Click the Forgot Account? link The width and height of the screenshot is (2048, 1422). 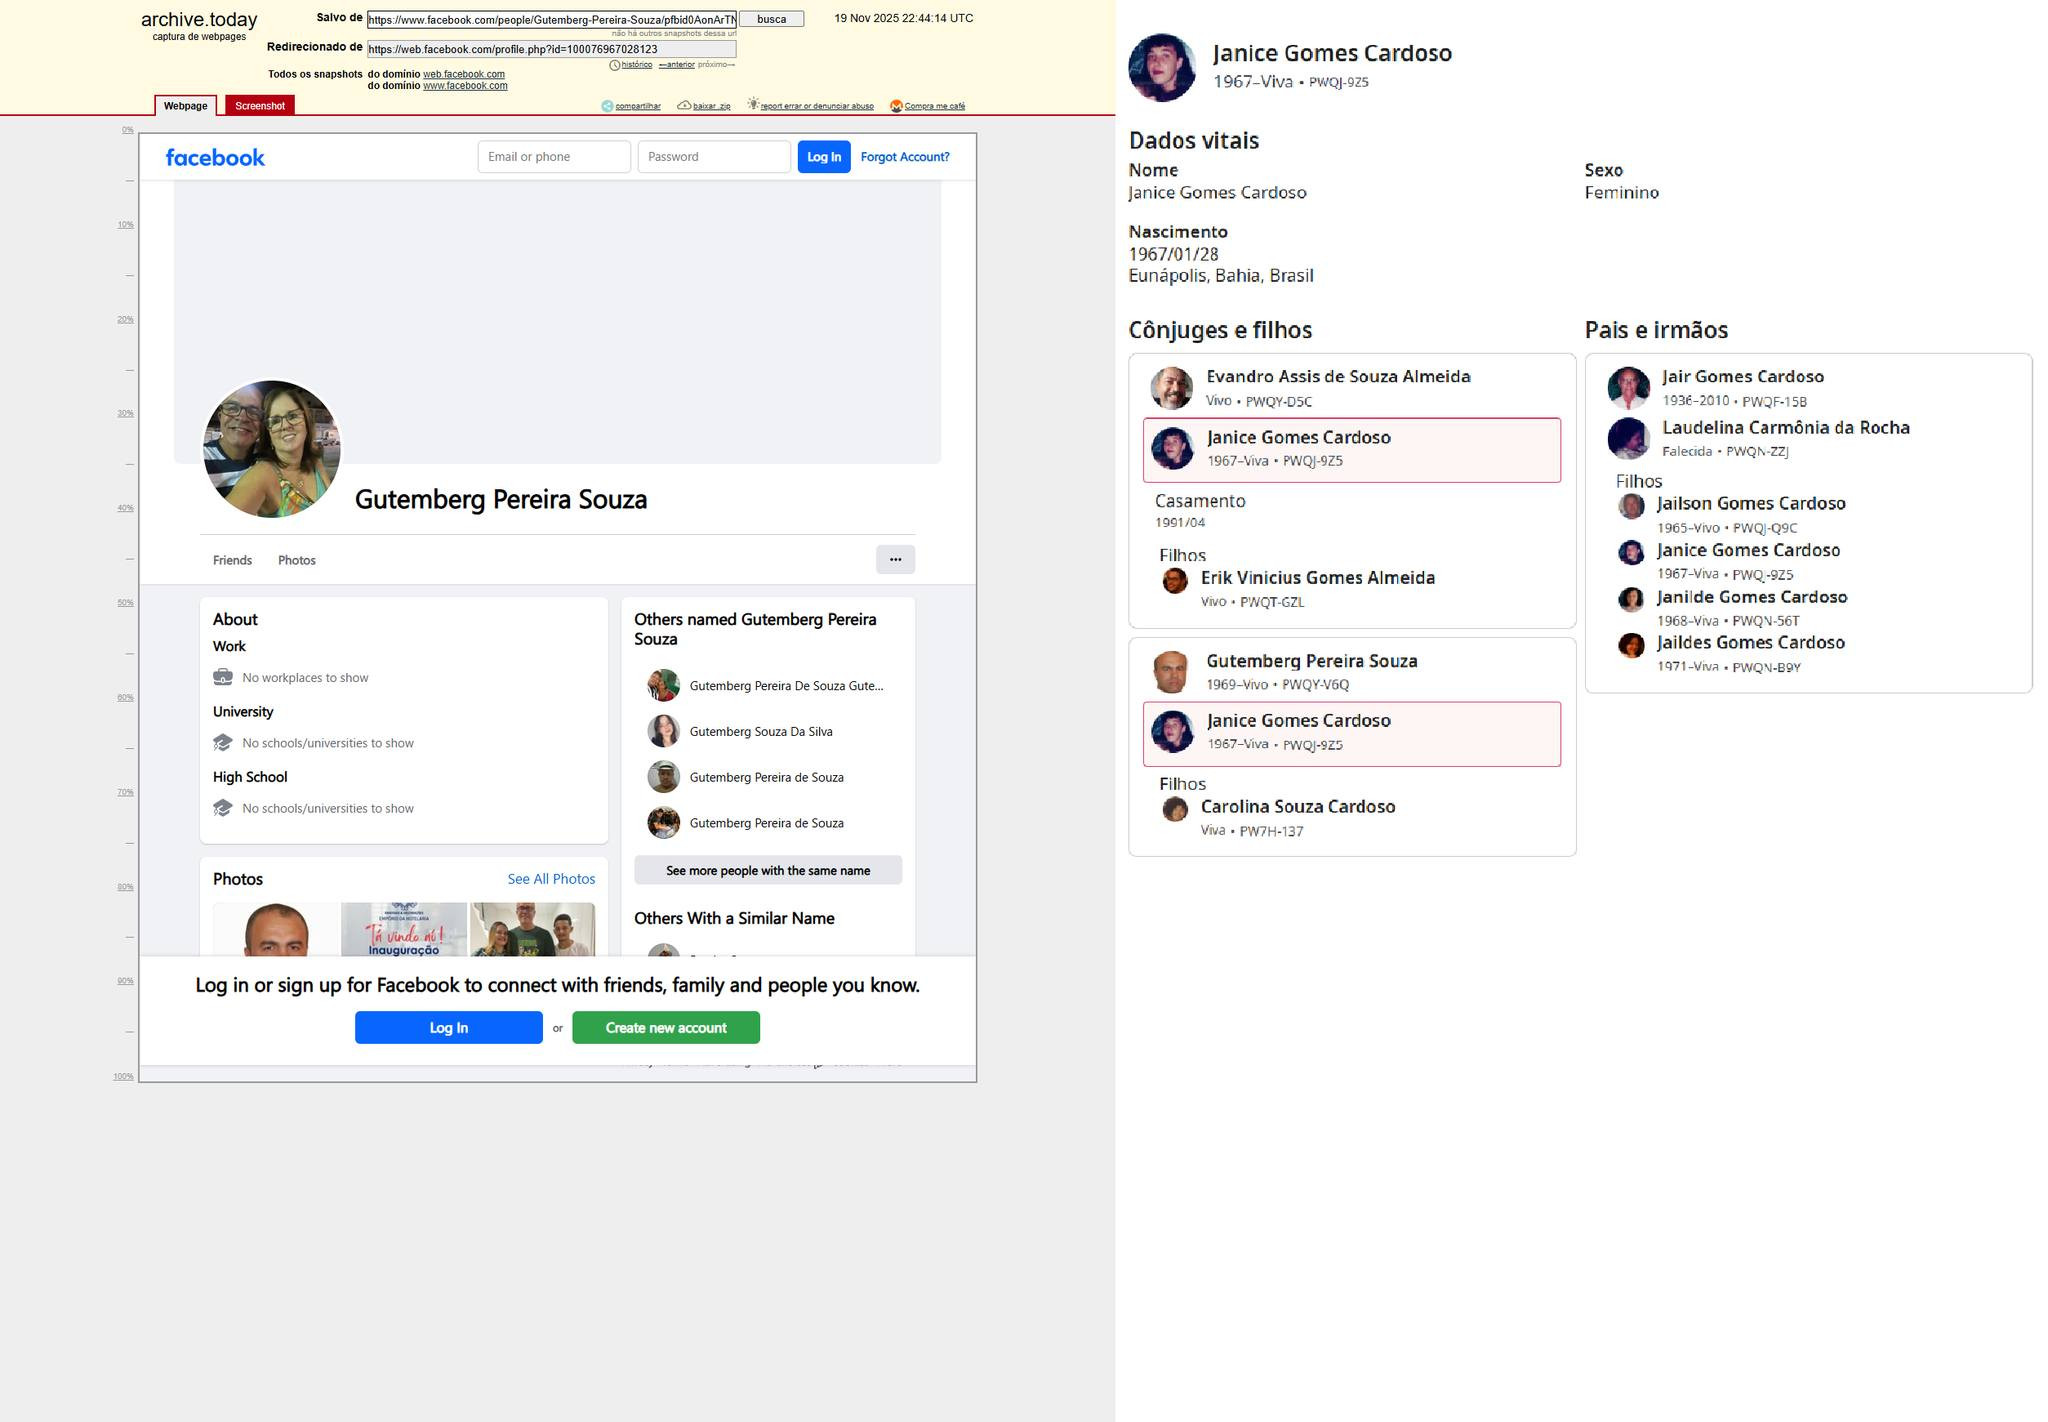(x=904, y=157)
